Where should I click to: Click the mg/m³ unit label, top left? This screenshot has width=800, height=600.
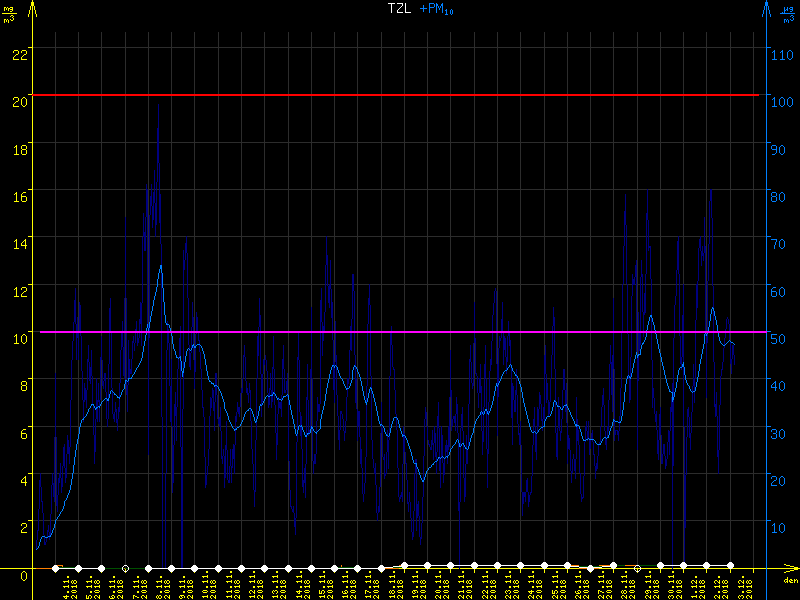click(12, 12)
